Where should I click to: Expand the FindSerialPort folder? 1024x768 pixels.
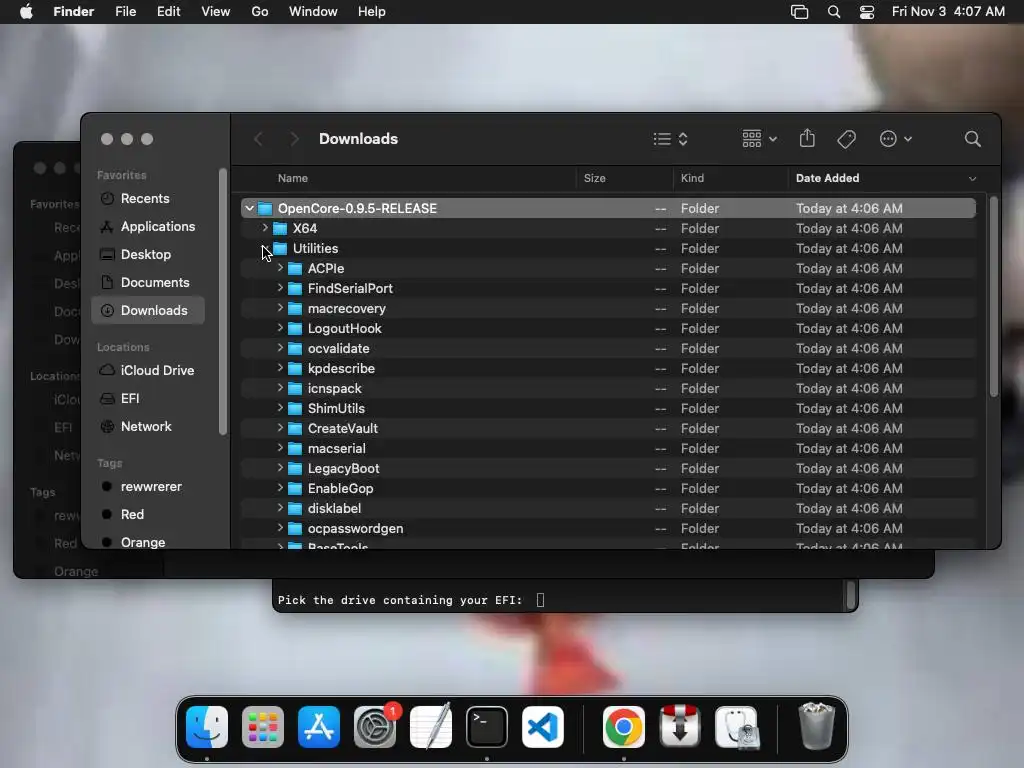coord(280,288)
